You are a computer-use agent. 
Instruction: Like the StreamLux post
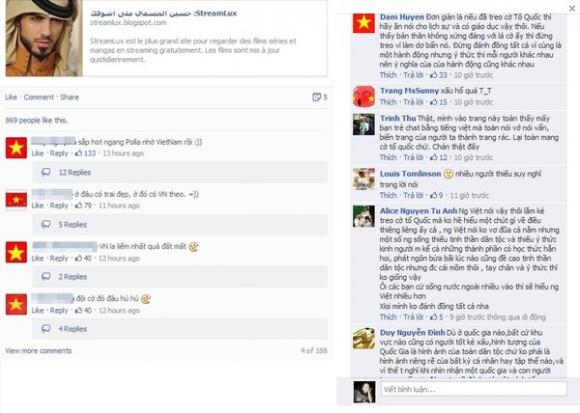click(x=11, y=97)
